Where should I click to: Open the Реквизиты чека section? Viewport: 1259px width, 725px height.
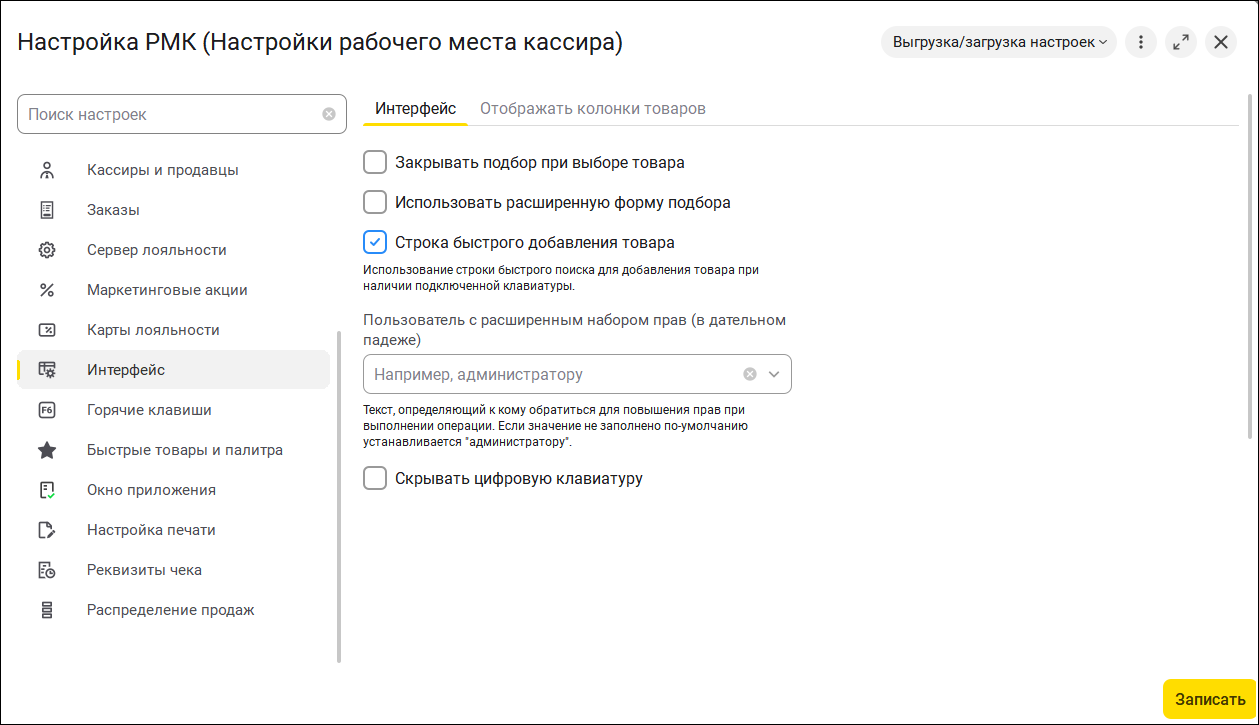(174, 570)
